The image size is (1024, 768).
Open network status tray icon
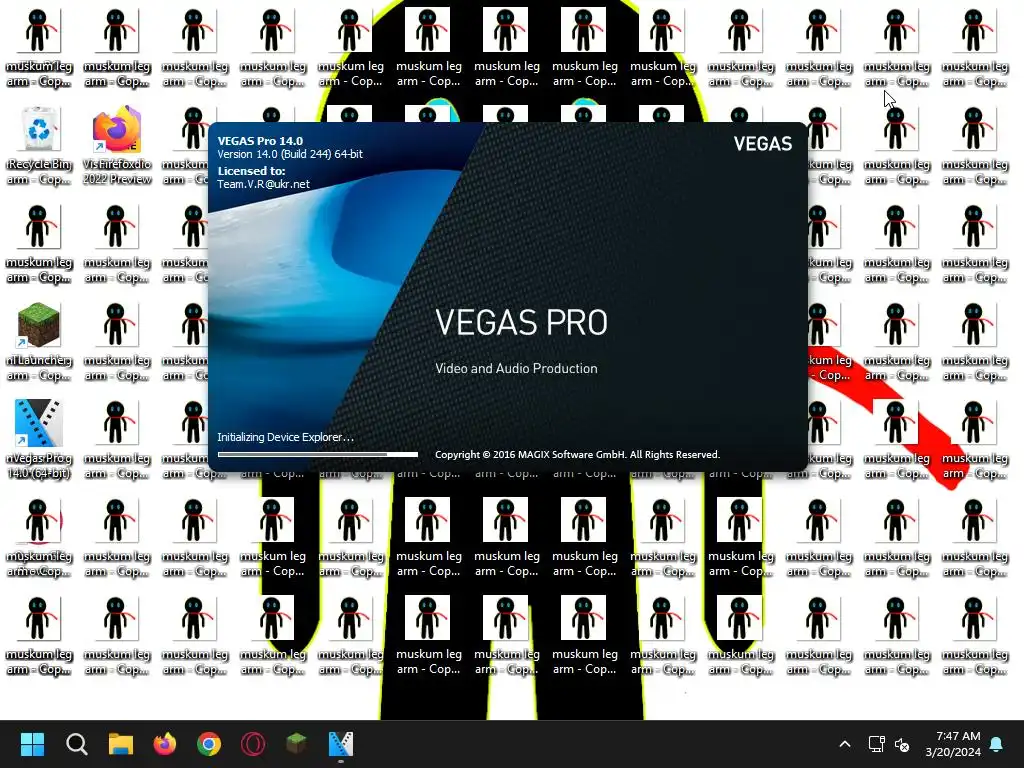(x=876, y=744)
